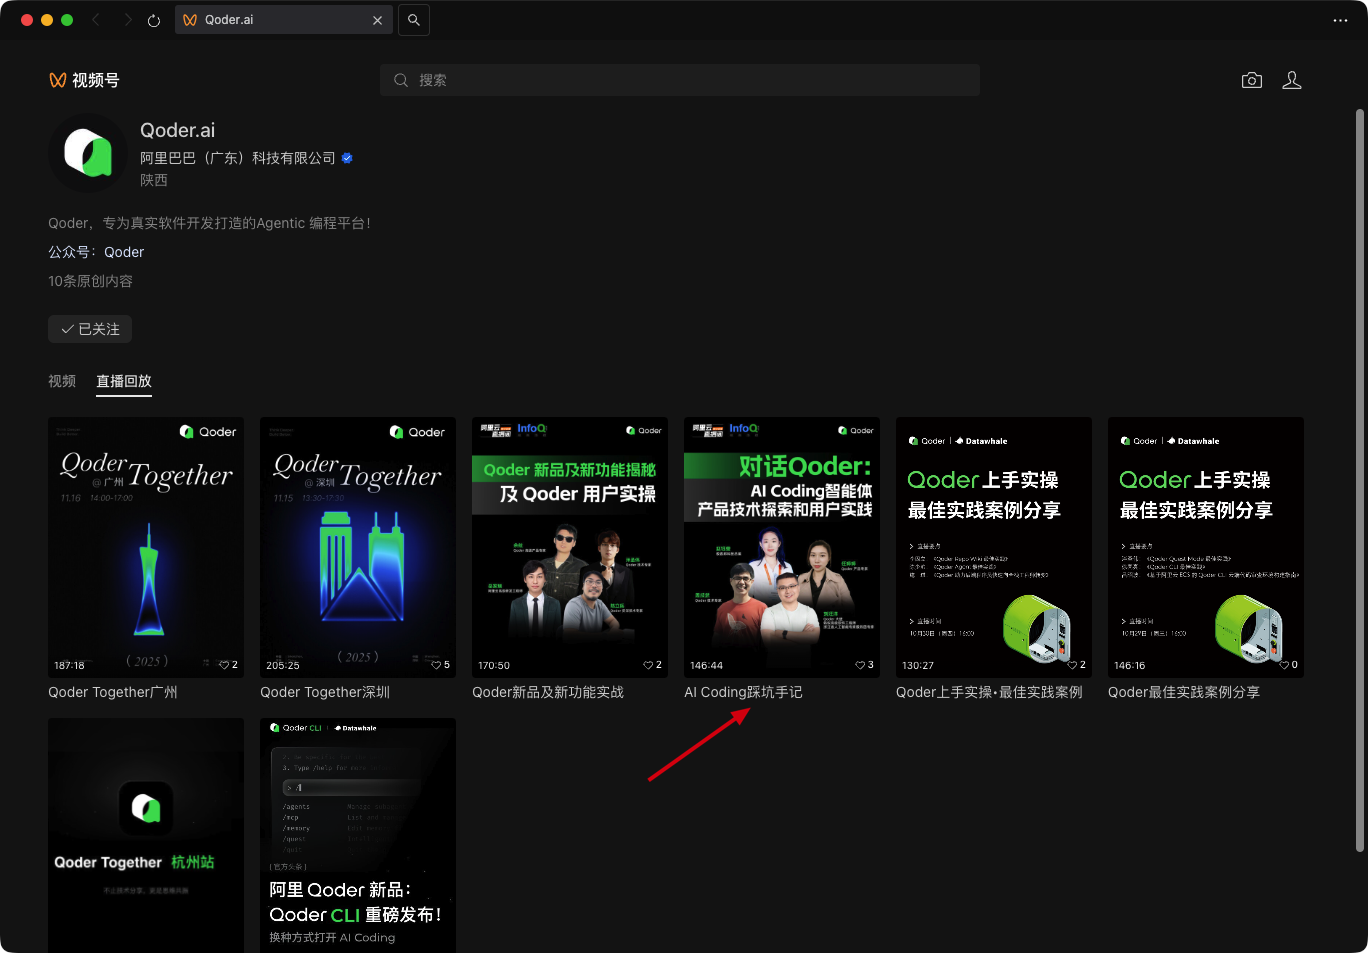This screenshot has height=953, width=1368.
Task: Open the search magnifier button in title bar
Action: pos(414,20)
